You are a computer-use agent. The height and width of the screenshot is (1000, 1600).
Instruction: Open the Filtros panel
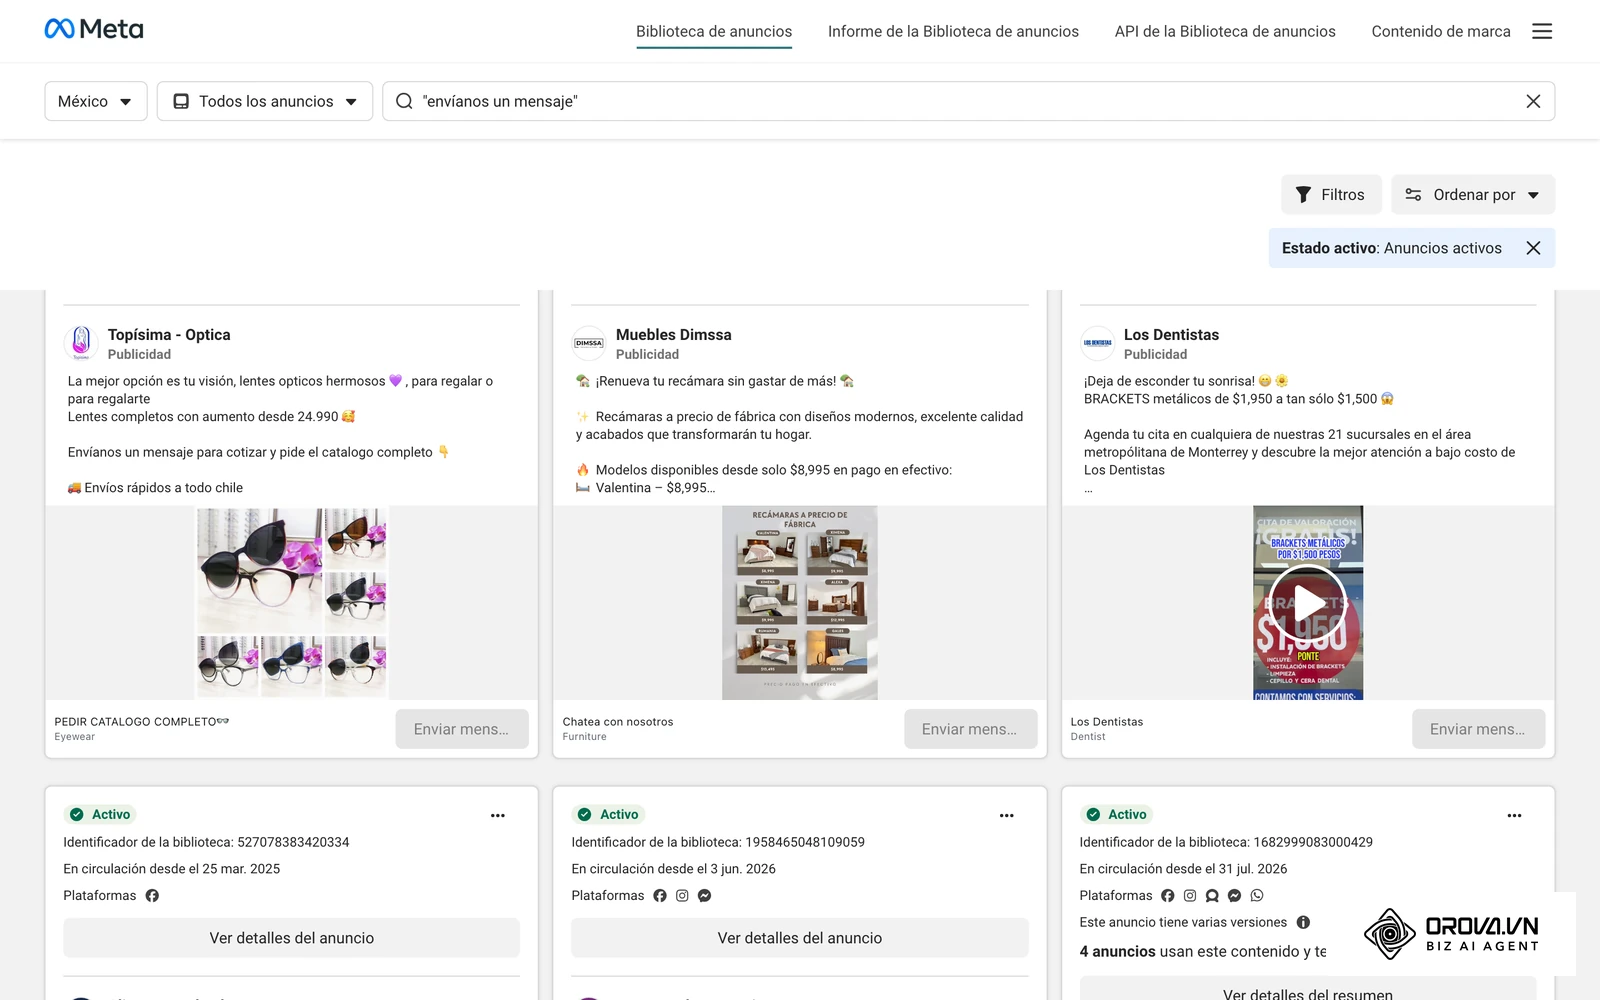[1331, 195]
